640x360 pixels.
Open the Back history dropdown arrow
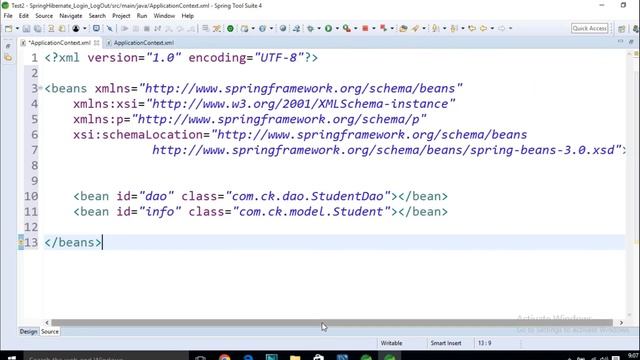click(x=492, y=28)
